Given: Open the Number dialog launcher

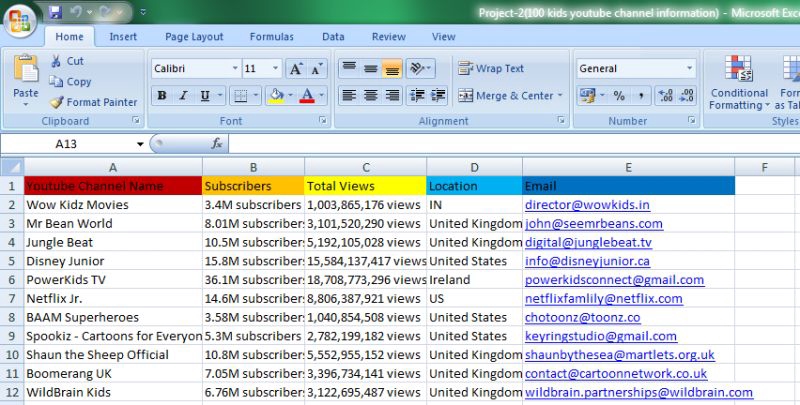Looking at the screenshot, I should point(691,120).
